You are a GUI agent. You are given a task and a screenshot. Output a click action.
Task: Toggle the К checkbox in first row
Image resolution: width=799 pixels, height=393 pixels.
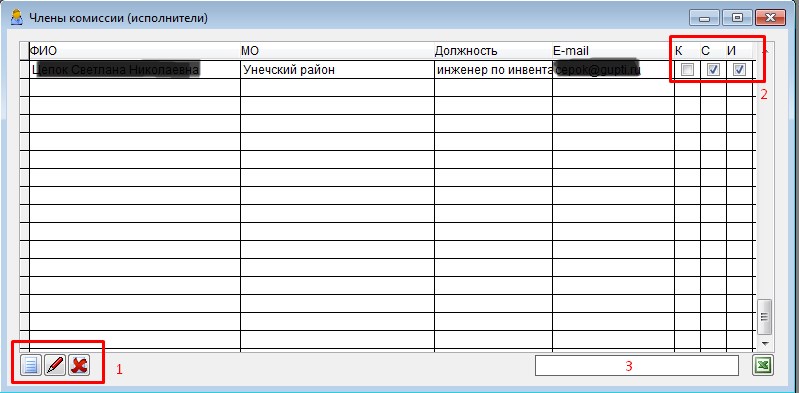[x=687, y=70]
